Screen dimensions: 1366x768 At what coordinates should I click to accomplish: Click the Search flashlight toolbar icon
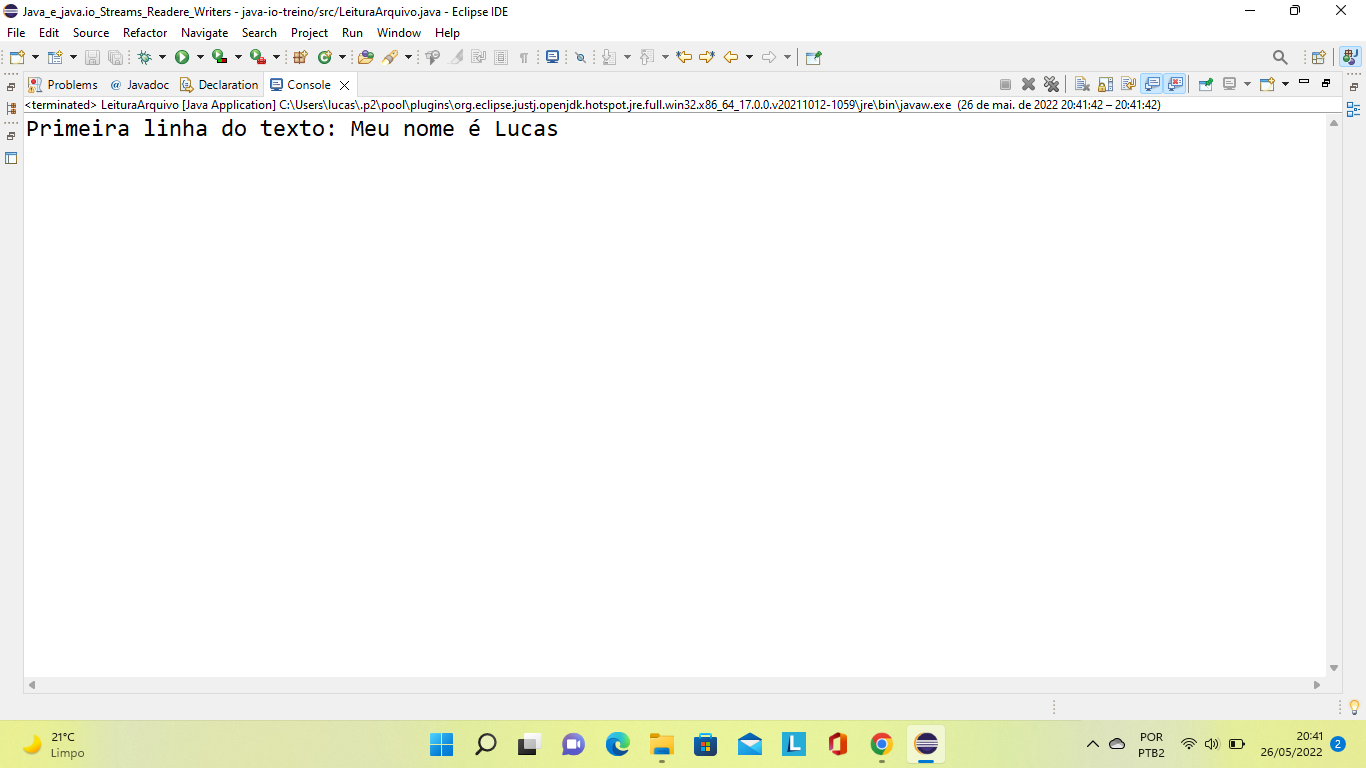pos(390,57)
